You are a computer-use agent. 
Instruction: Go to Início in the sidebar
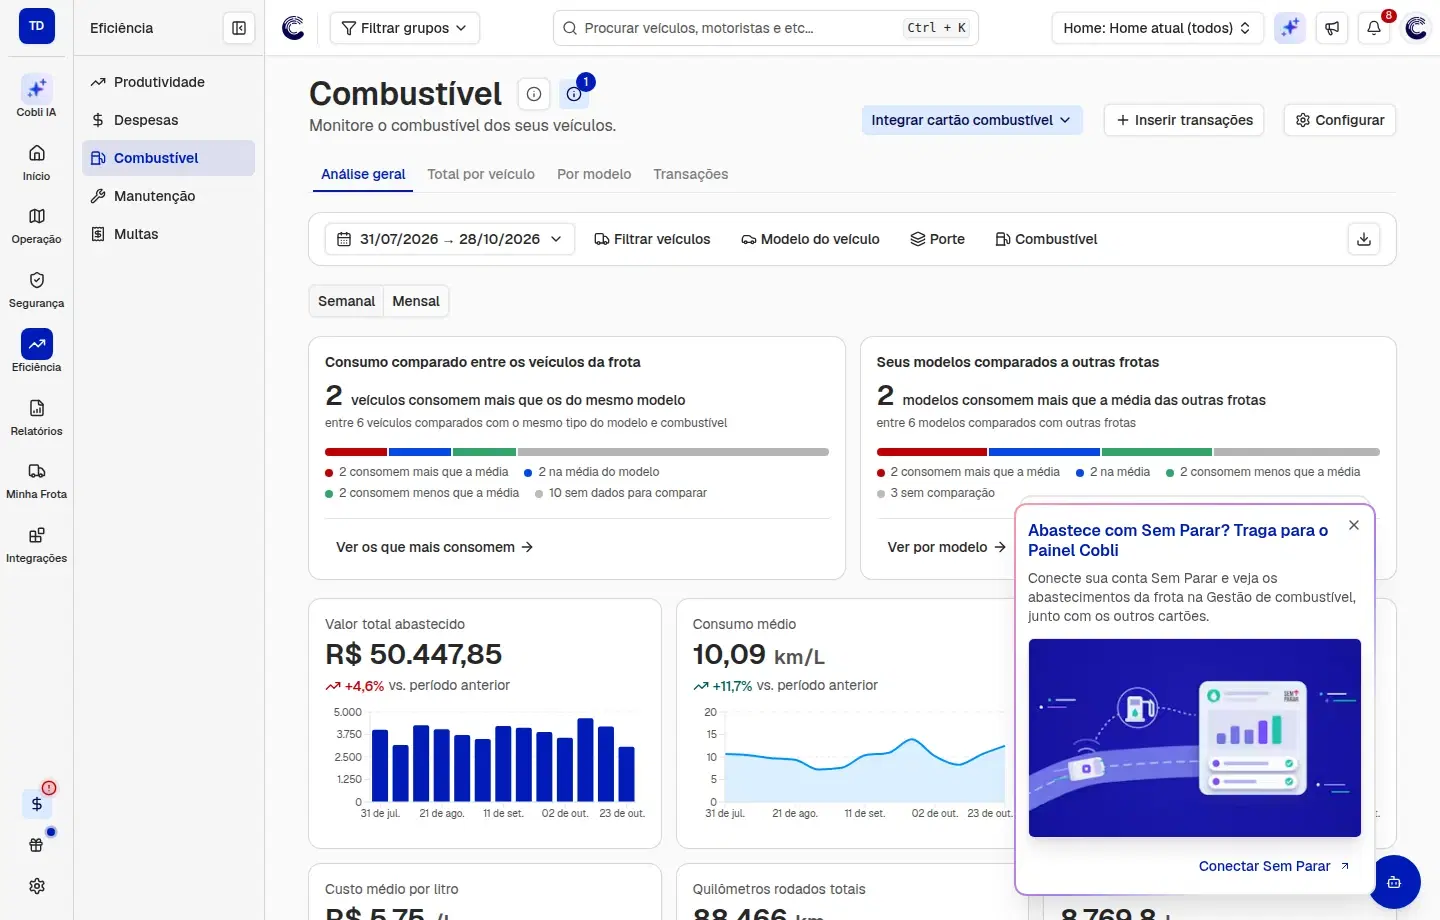pyautogui.click(x=36, y=162)
